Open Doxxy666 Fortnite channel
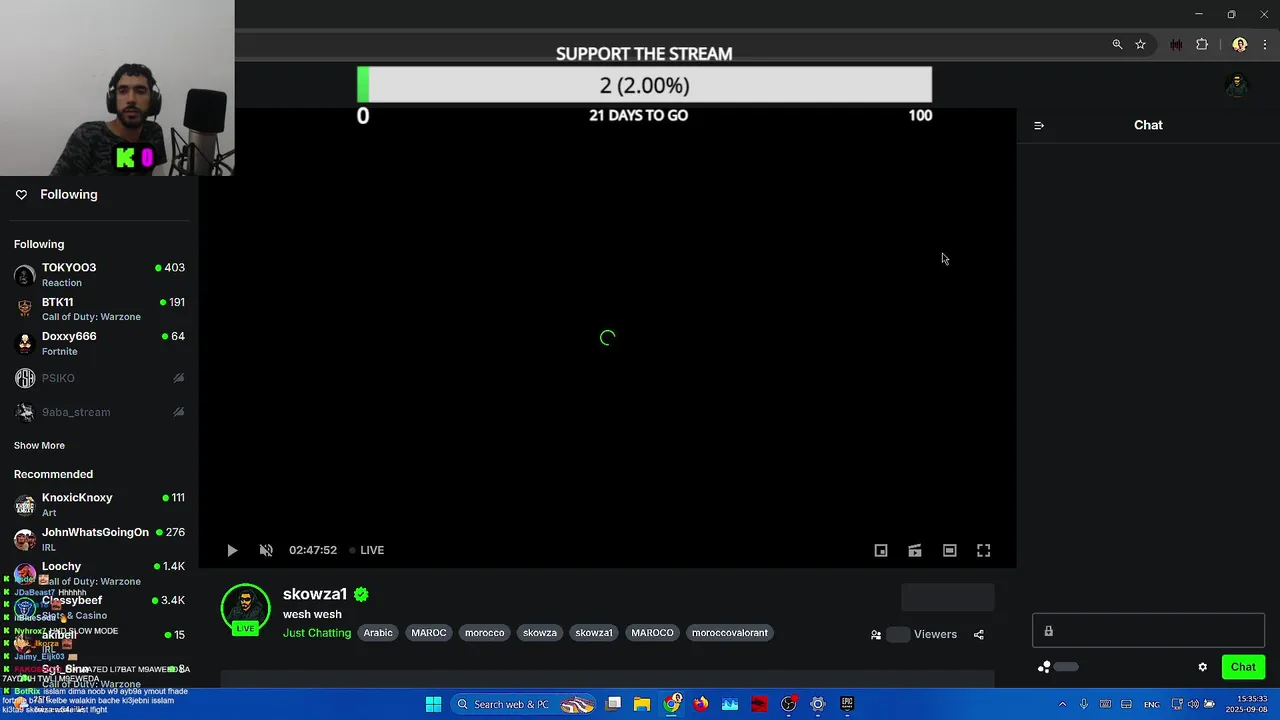The image size is (1280, 720). pos(99,343)
